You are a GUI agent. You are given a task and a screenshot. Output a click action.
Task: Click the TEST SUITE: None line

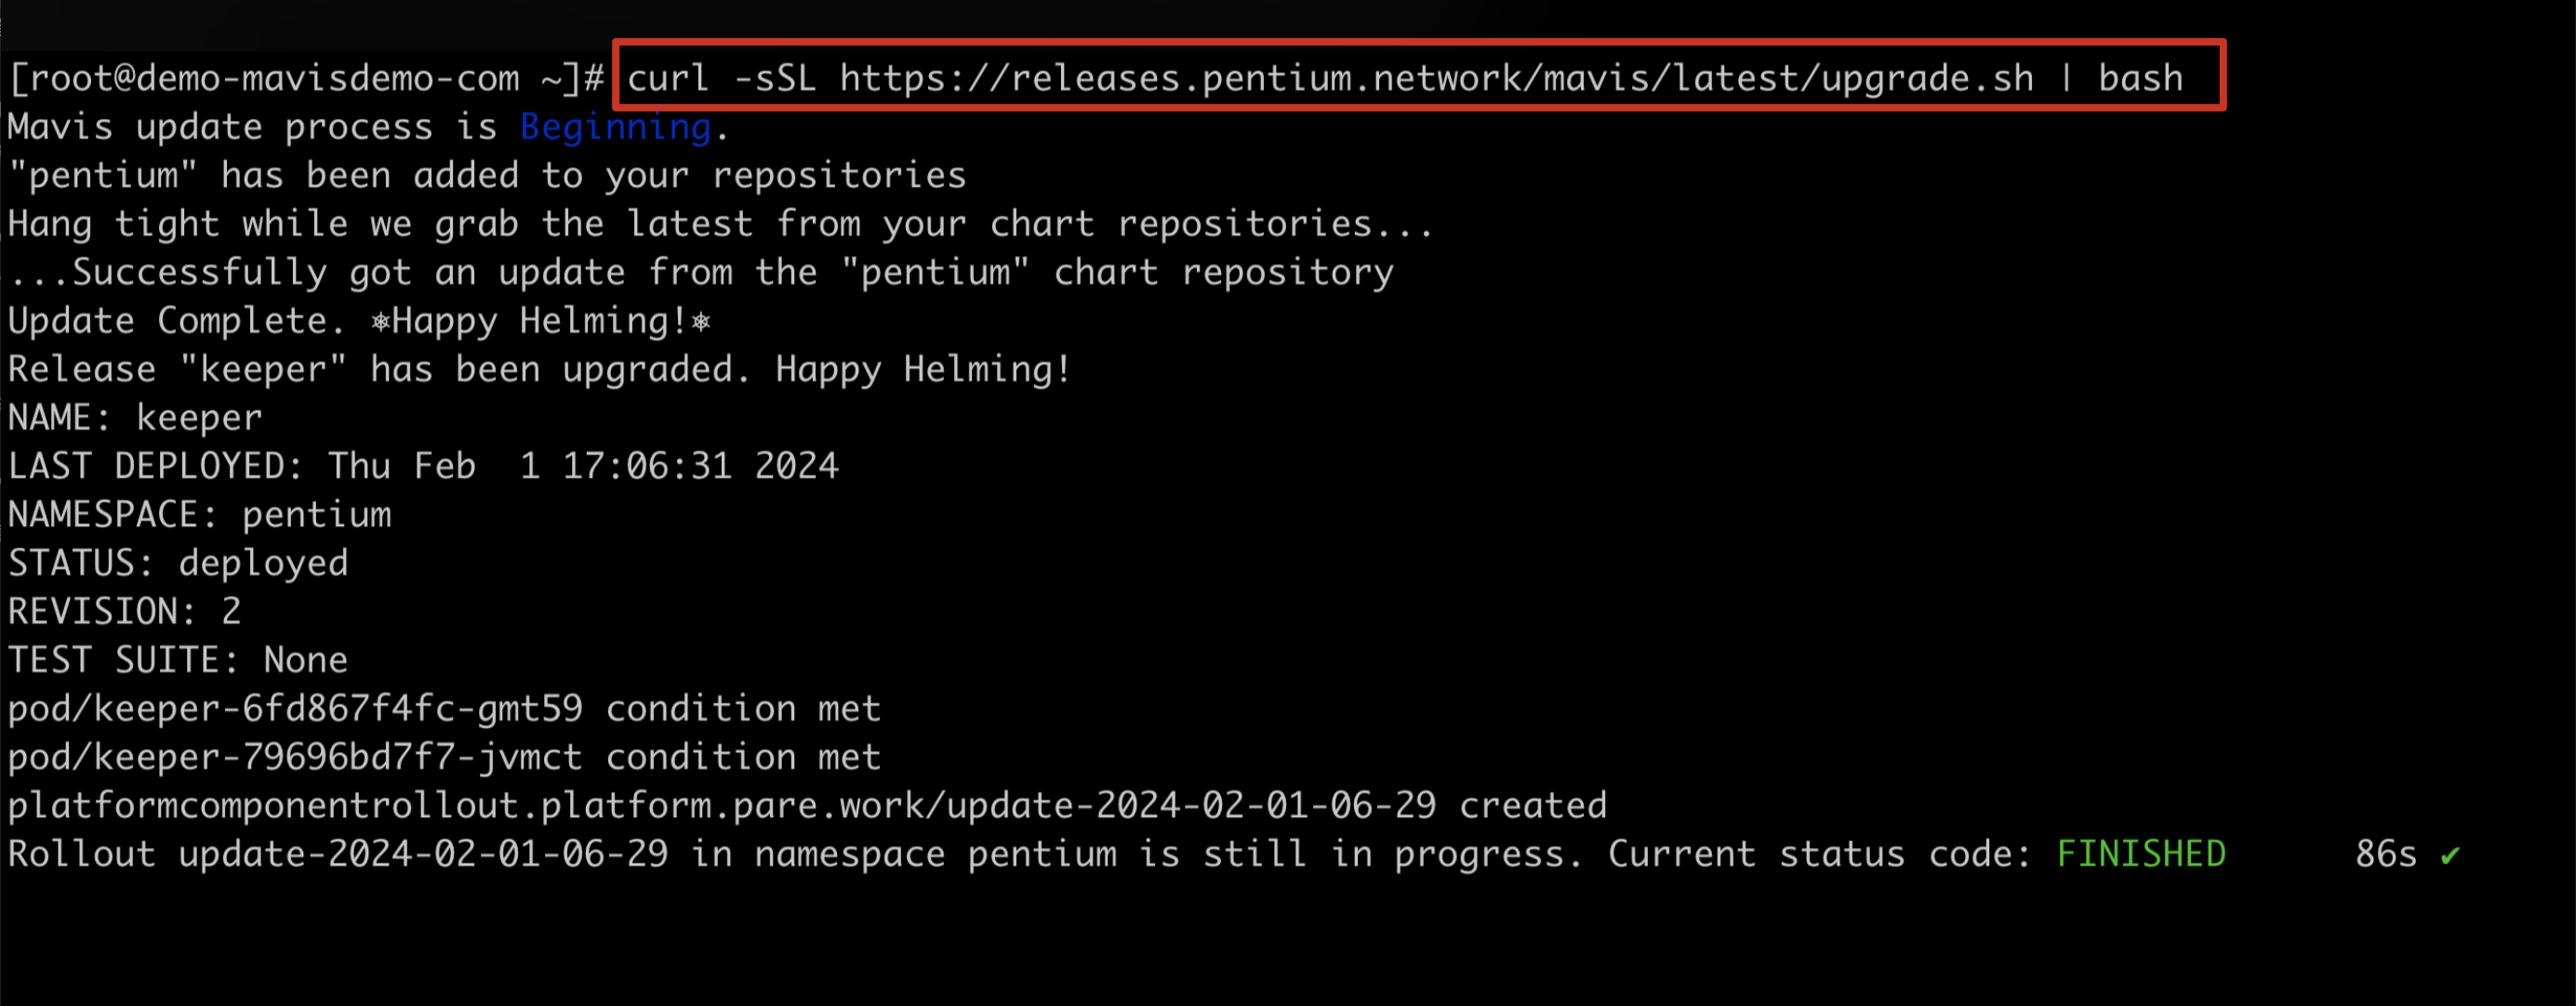[178, 660]
